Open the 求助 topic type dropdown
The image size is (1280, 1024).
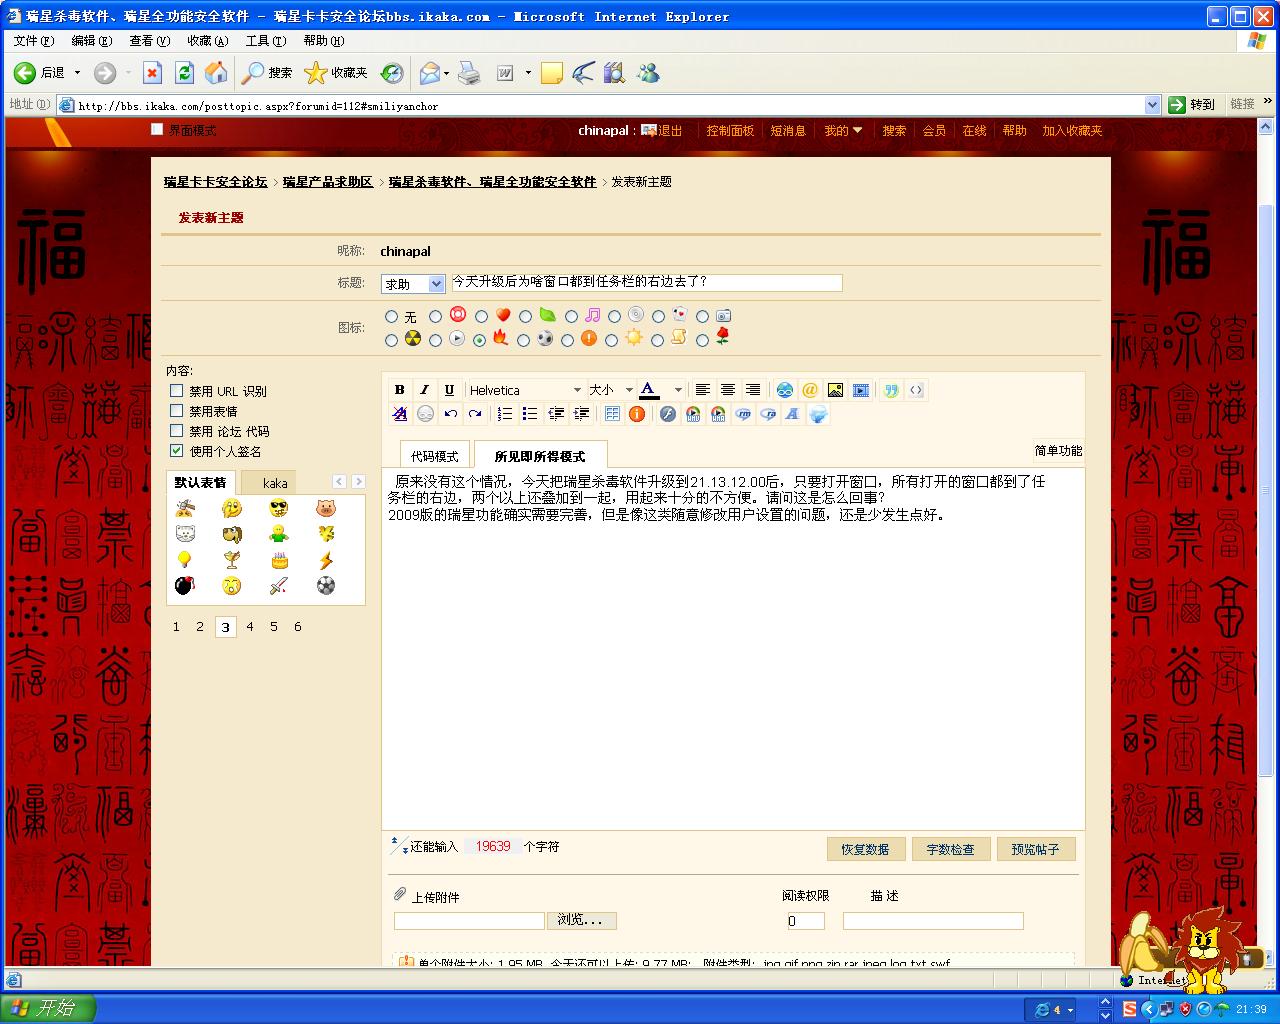point(413,284)
